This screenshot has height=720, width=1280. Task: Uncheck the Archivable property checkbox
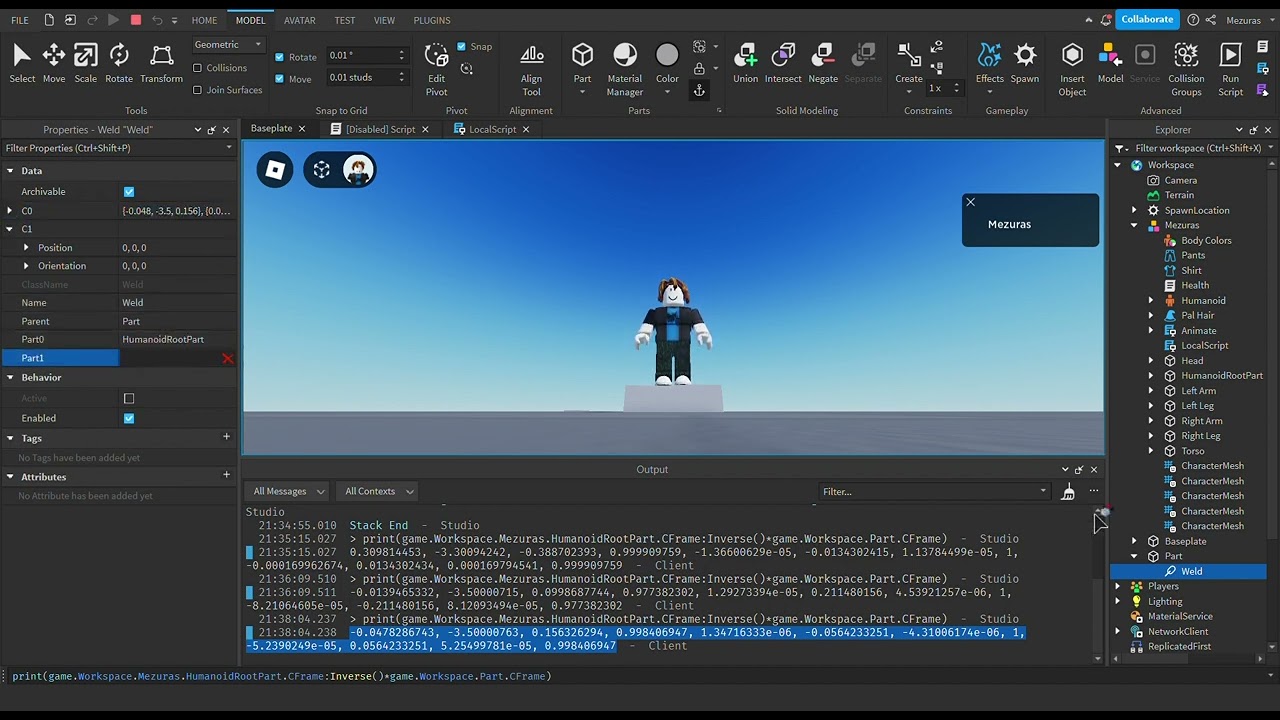129,192
